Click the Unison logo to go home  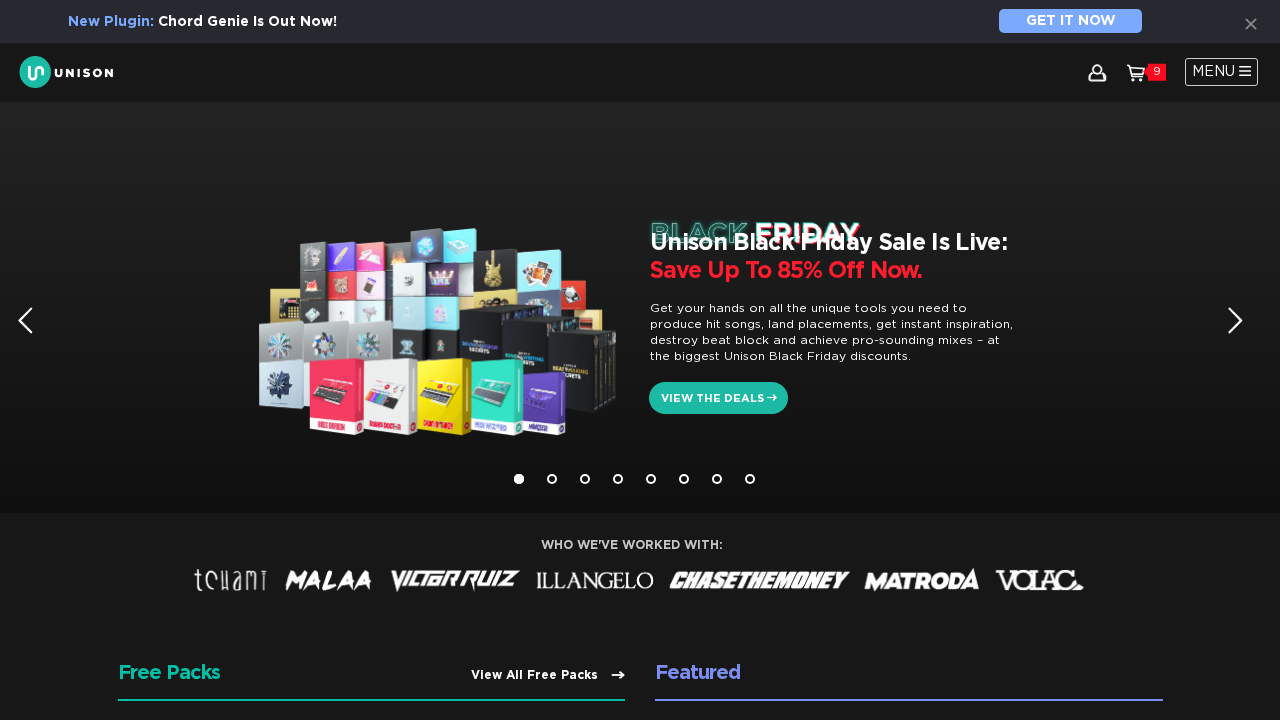click(x=66, y=71)
